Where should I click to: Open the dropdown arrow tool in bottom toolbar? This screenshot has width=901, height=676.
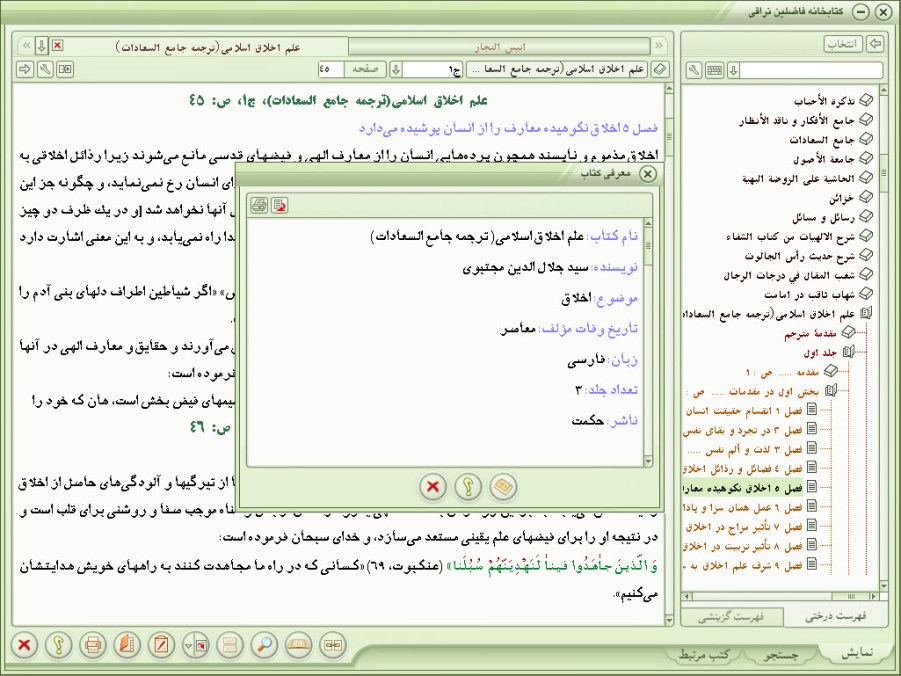click(x=195, y=644)
